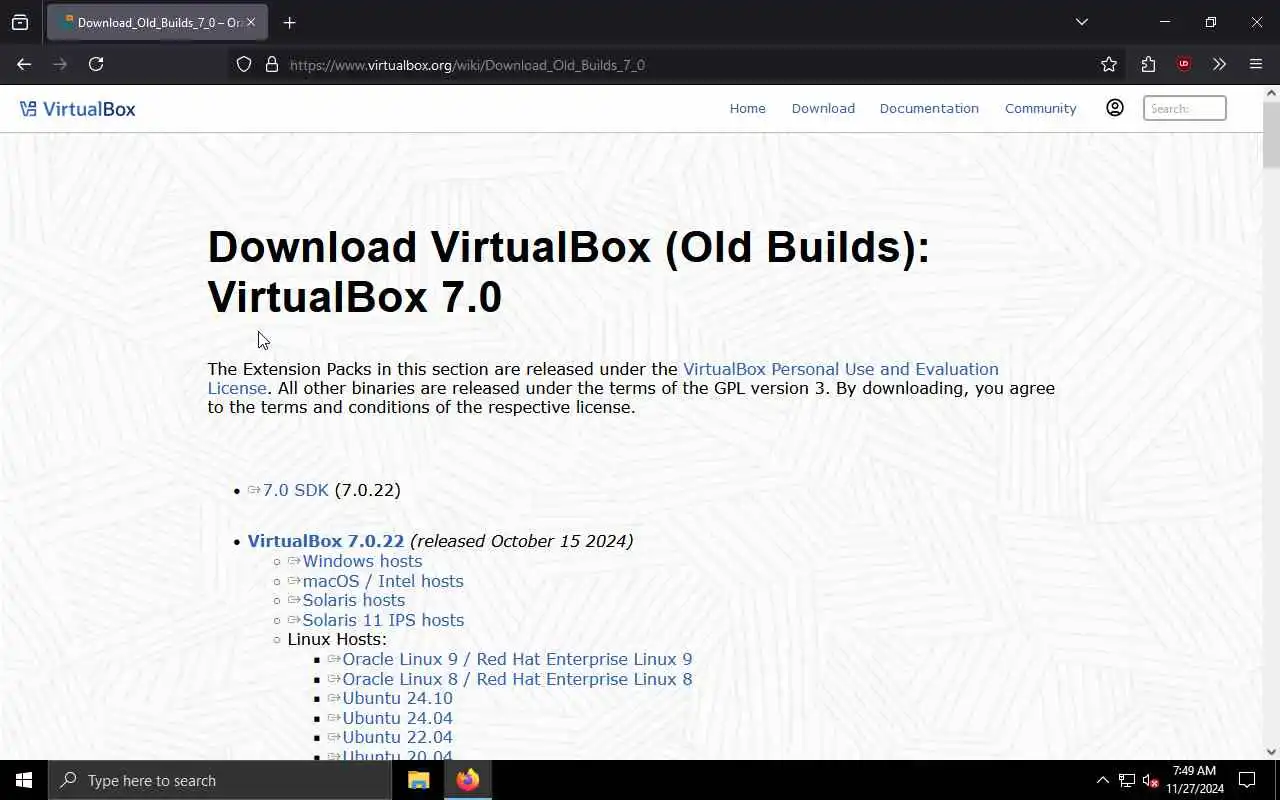Open the list all tabs dropdown arrow

[x=1081, y=22]
